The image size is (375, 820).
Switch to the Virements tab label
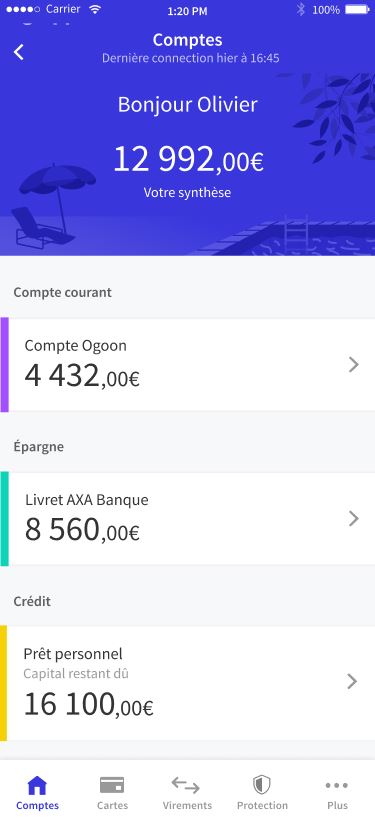click(x=187, y=805)
